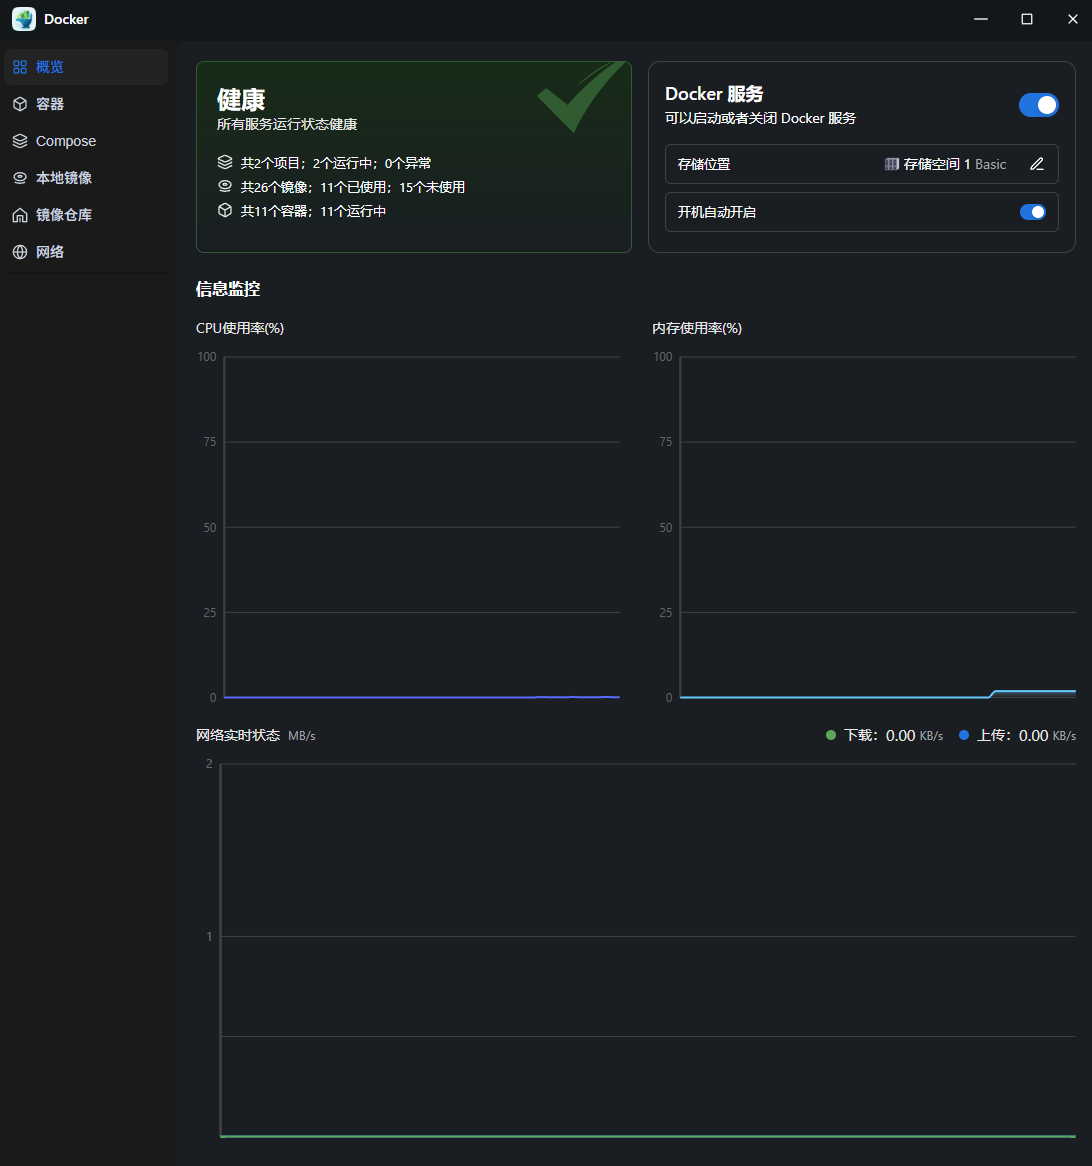
Task: Click the edit pencil for 存储位置
Action: pyautogui.click(x=1037, y=164)
